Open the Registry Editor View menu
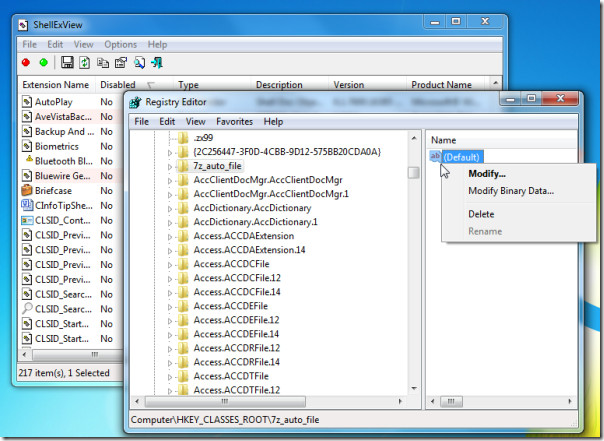 [x=196, y=122]
